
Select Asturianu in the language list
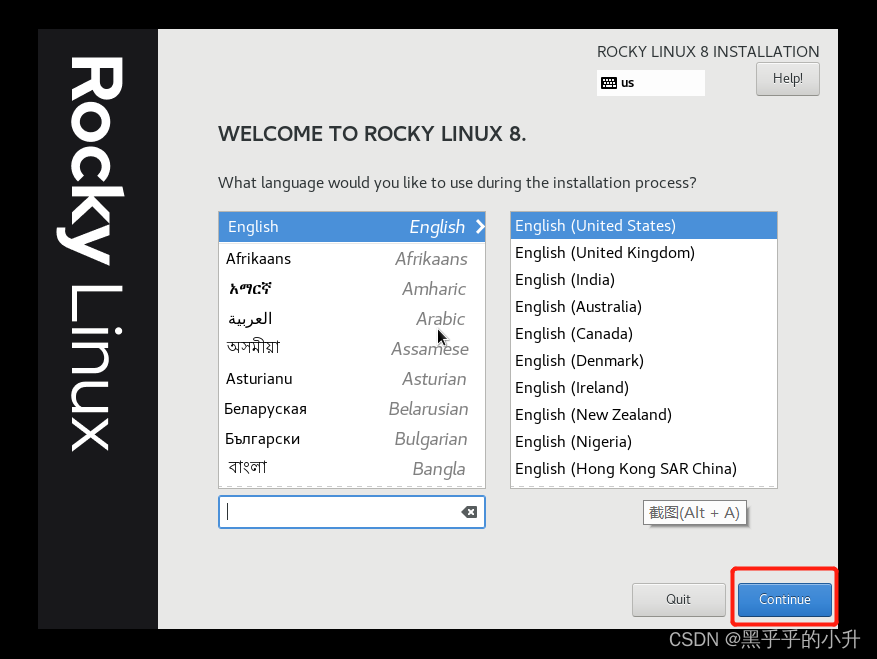(x=352, y=379)
